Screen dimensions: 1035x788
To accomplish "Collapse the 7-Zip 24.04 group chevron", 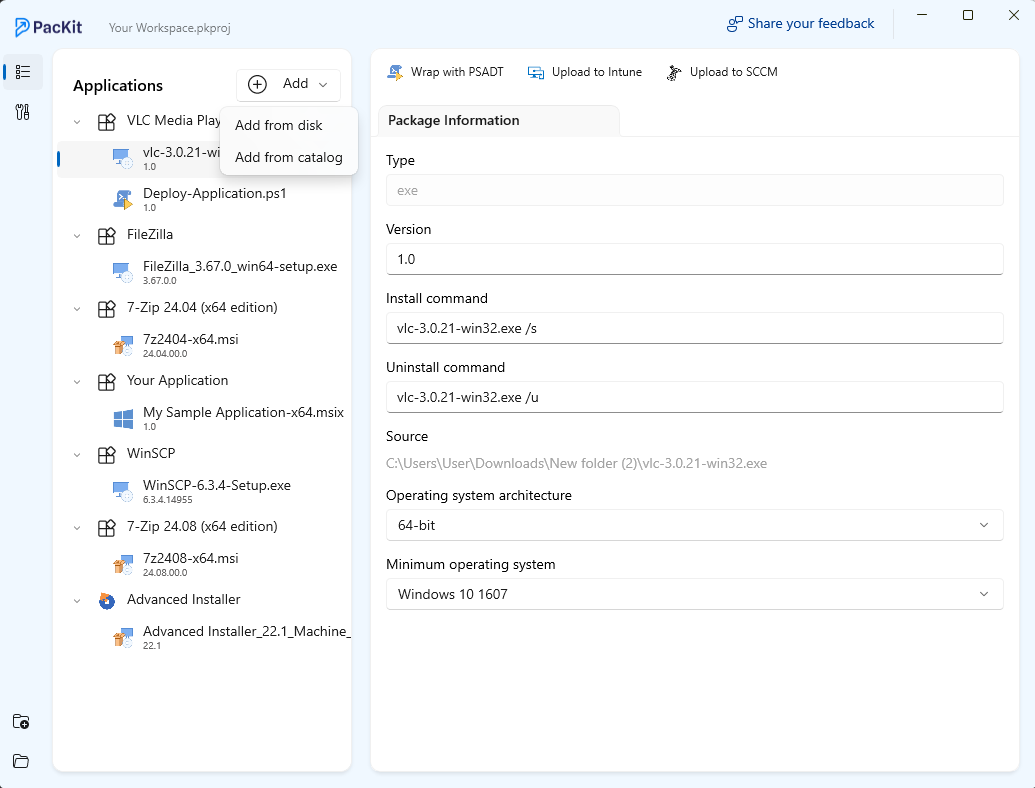I will (77, 309).
